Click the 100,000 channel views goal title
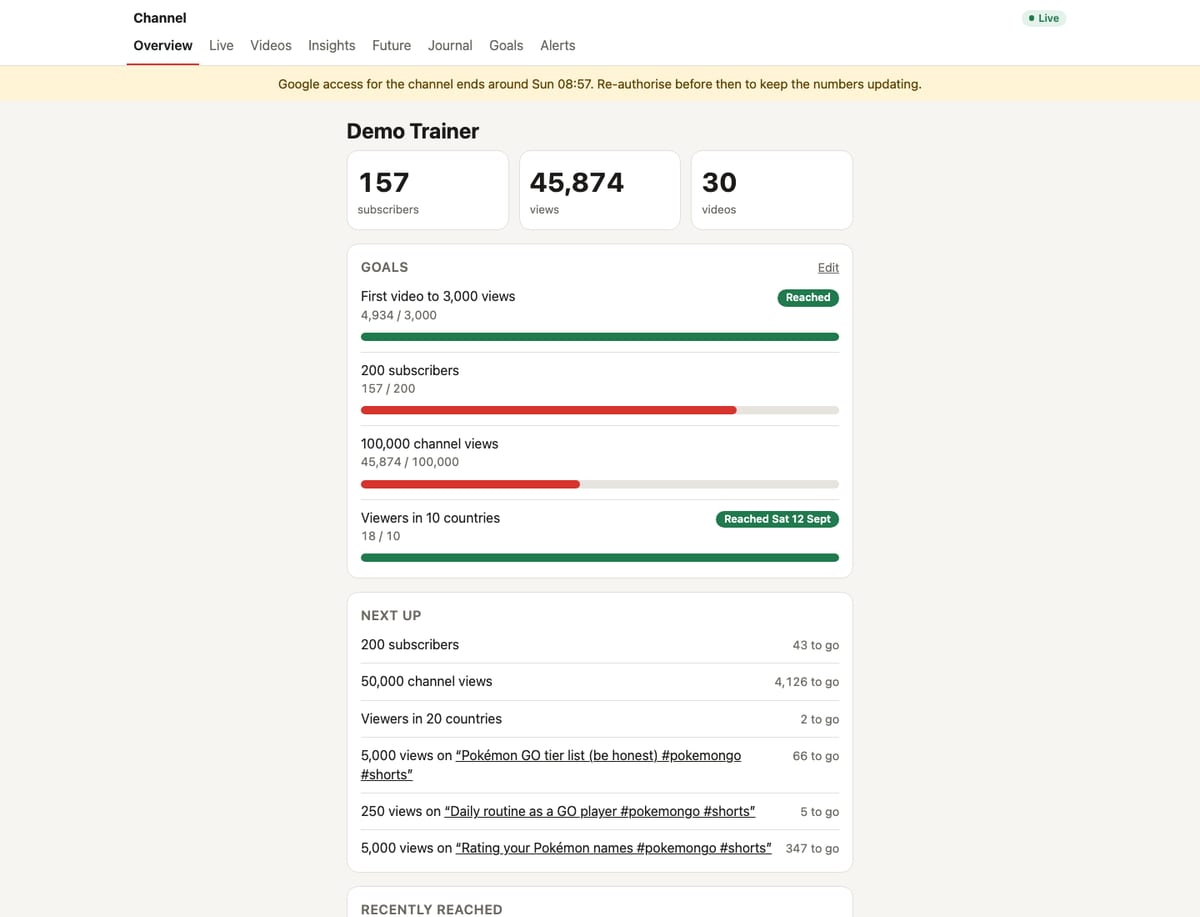Image resolution: width=1200 pixels, height=917 pixels. pos(429,444)
